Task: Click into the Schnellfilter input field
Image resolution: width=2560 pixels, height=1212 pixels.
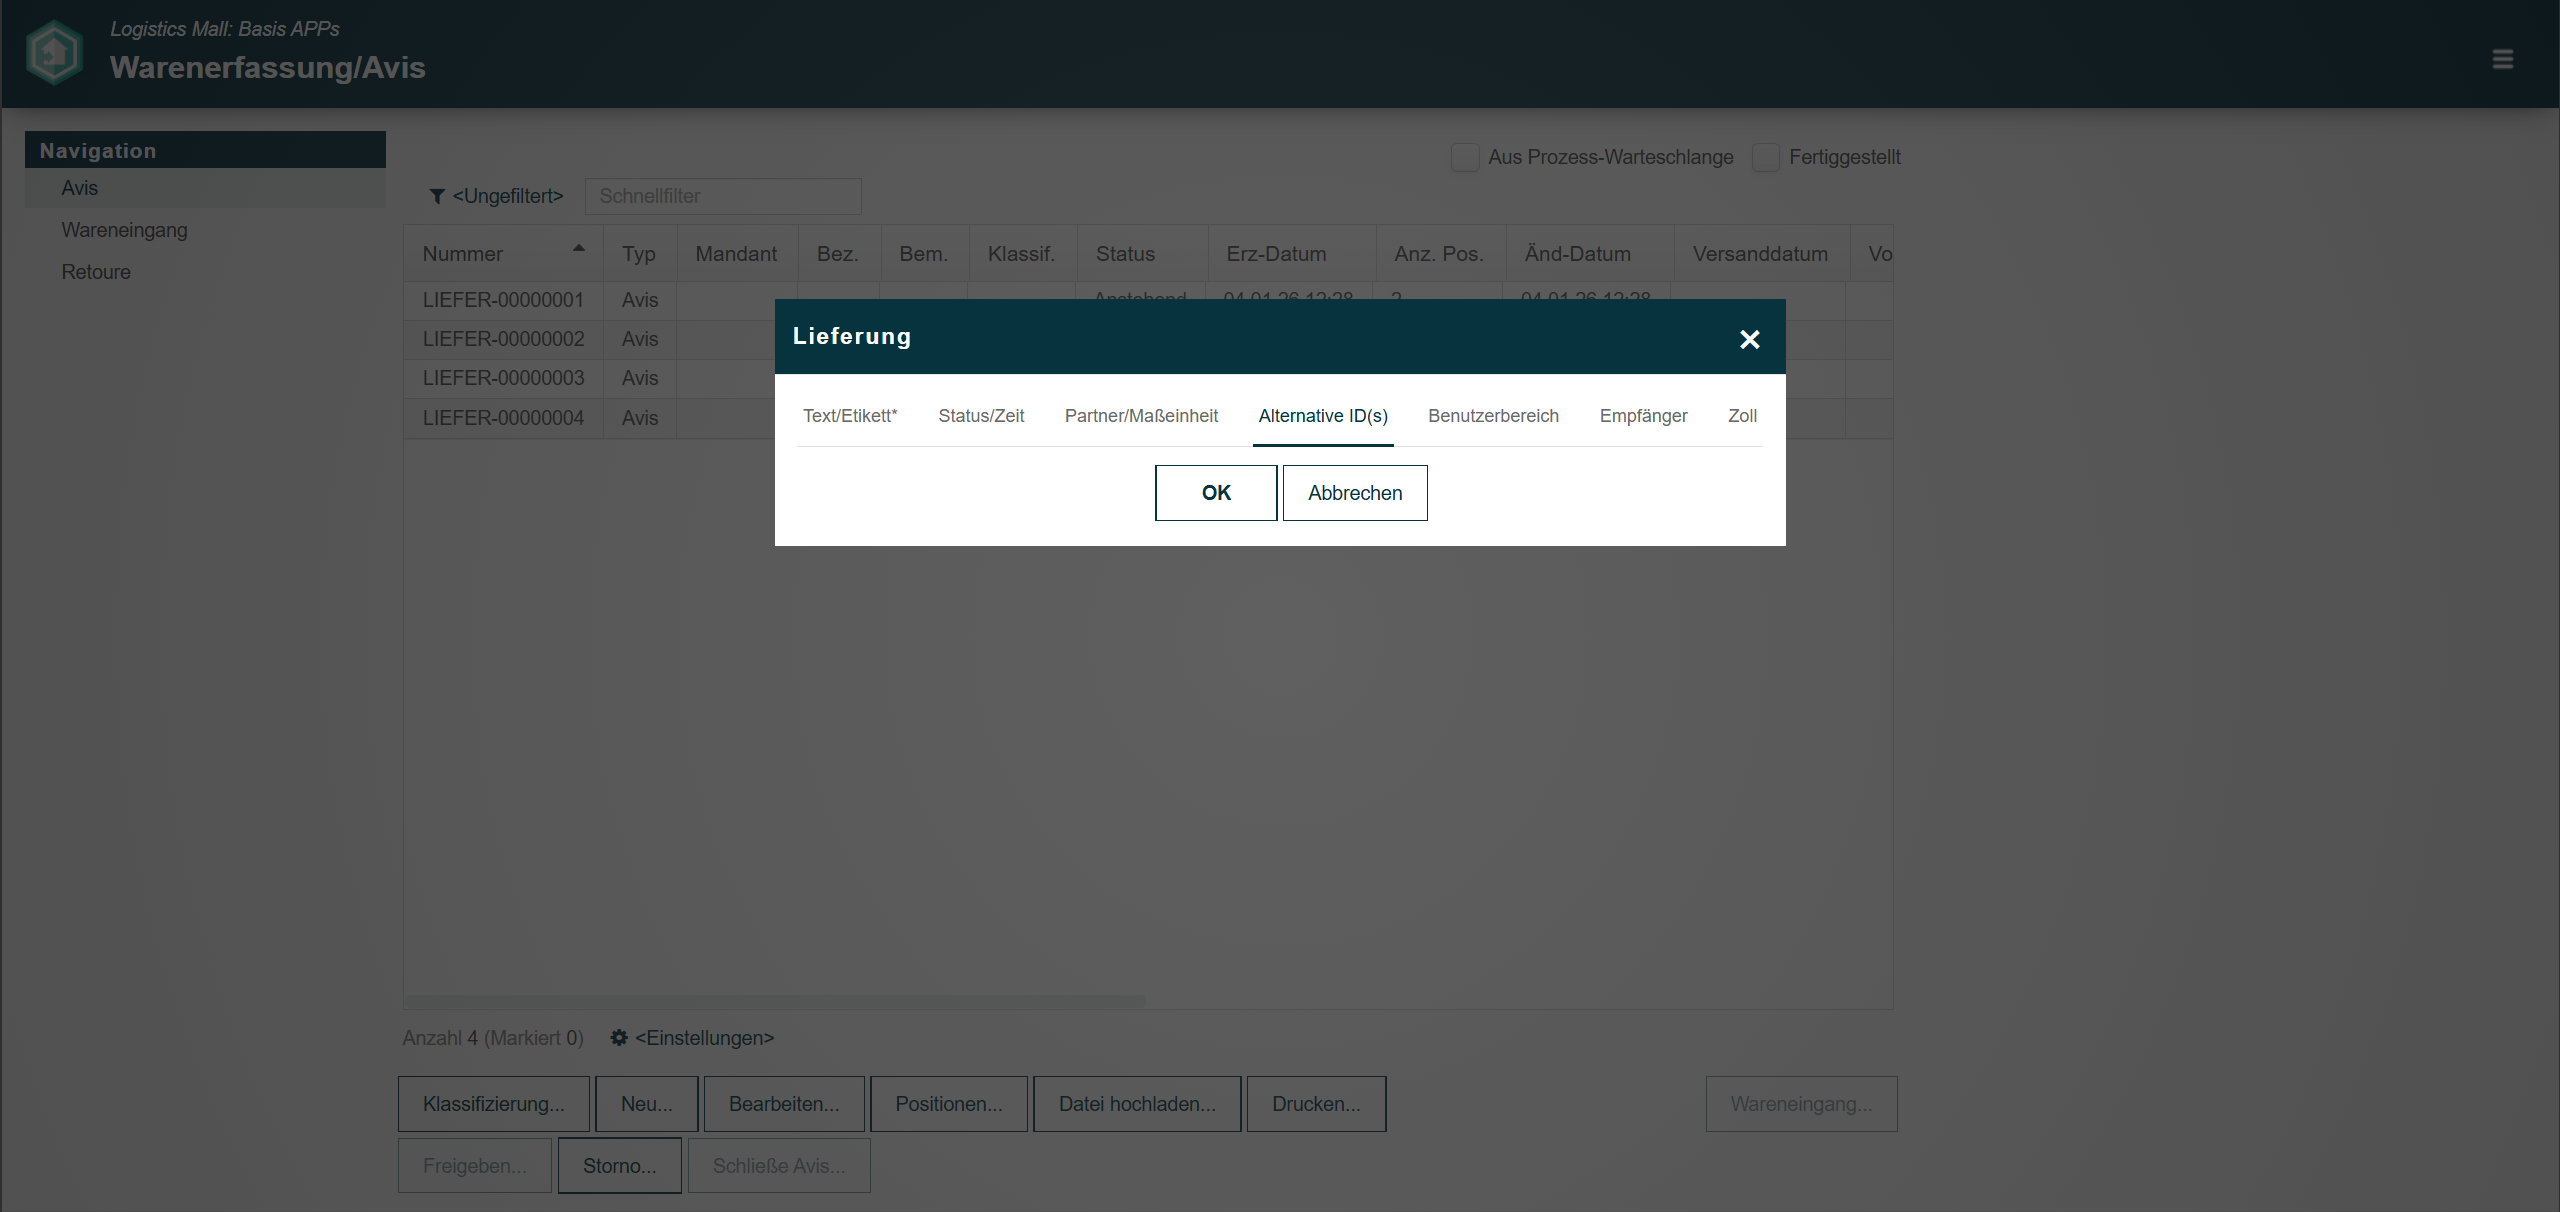Action: [x=723, y=196]
